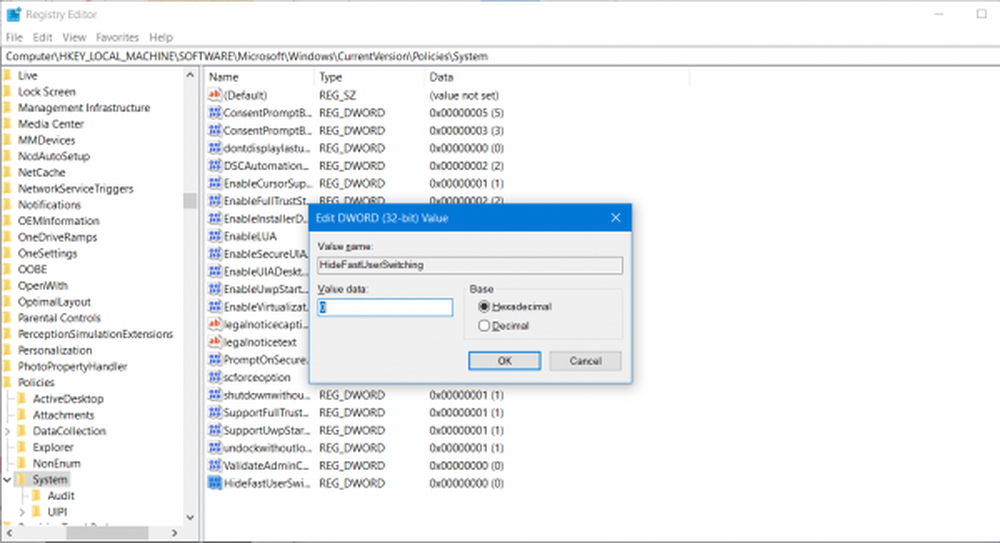This screenshot has height=543, width=1000.
Task: Click the Personalization key folder icon
Action: (x=9, y=351)
